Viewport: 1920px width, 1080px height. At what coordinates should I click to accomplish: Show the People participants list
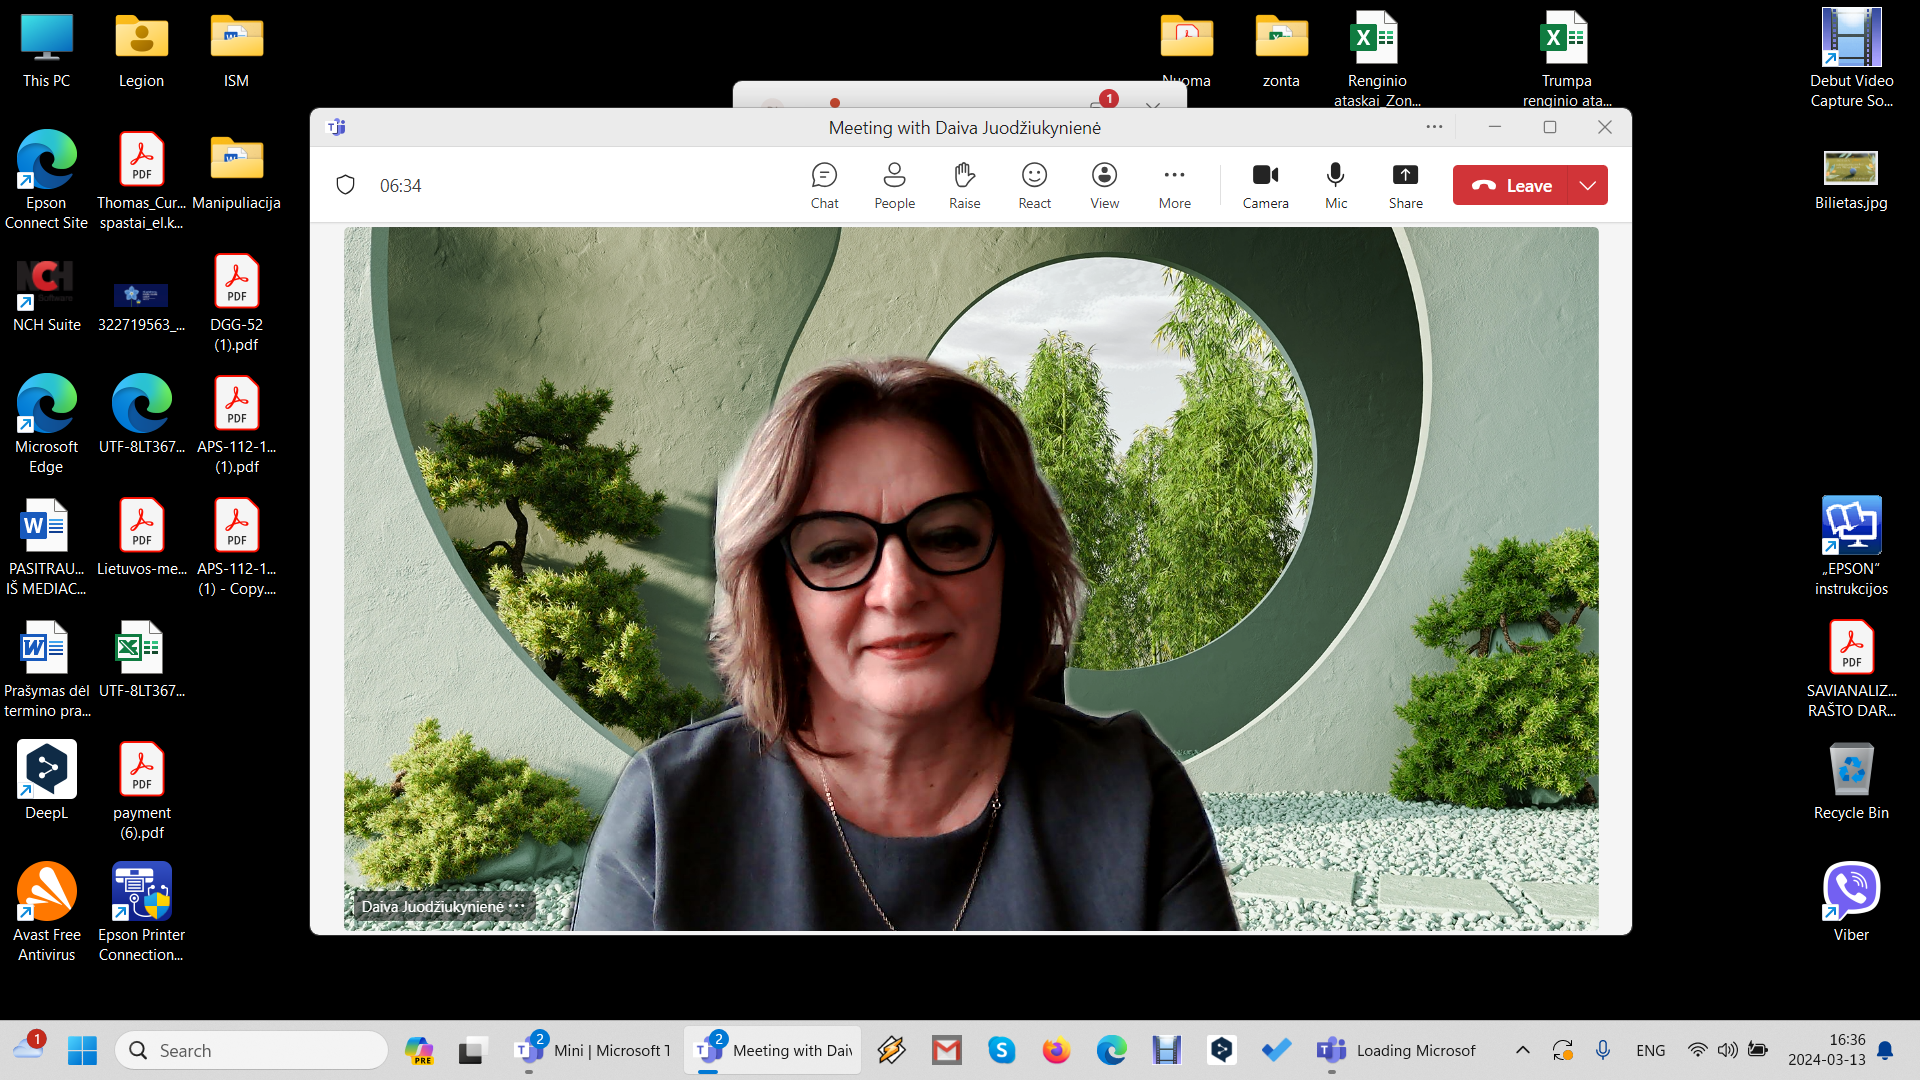pos(894,186)
